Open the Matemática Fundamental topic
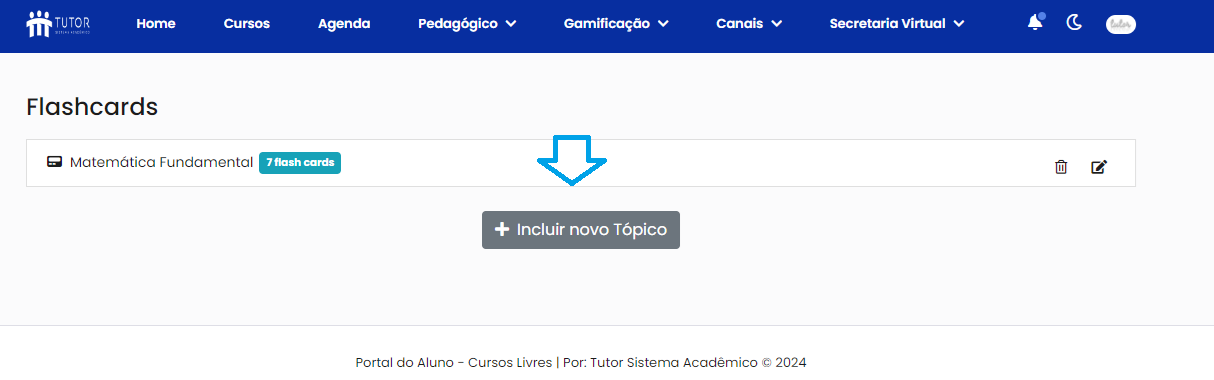This screenshot has width=1214, height=380. tap(161, 162)
